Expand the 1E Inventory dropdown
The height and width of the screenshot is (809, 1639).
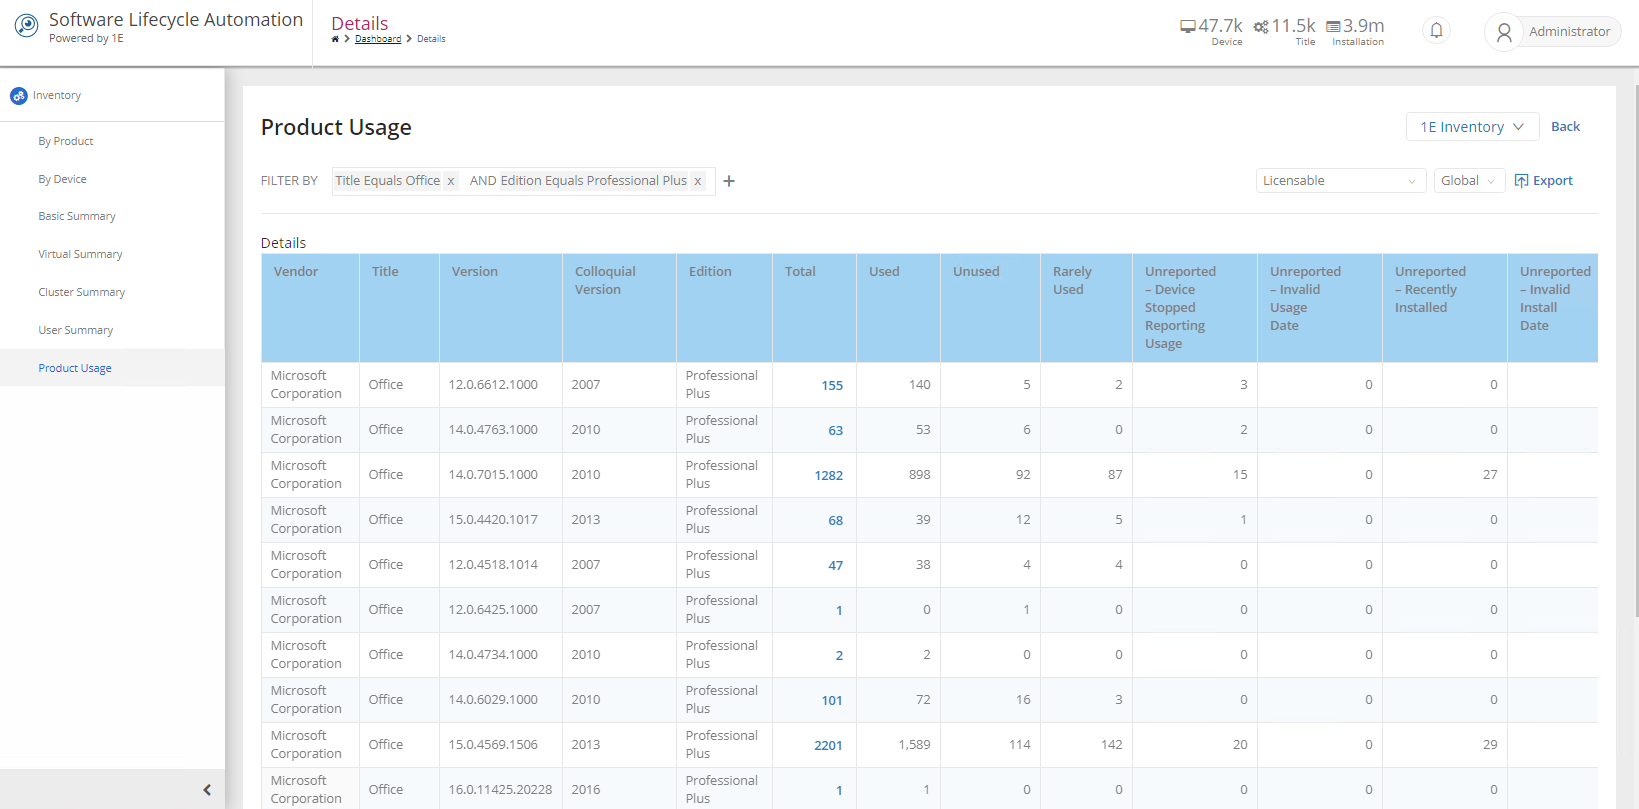pyautogui.click(x=1471, y=127)
